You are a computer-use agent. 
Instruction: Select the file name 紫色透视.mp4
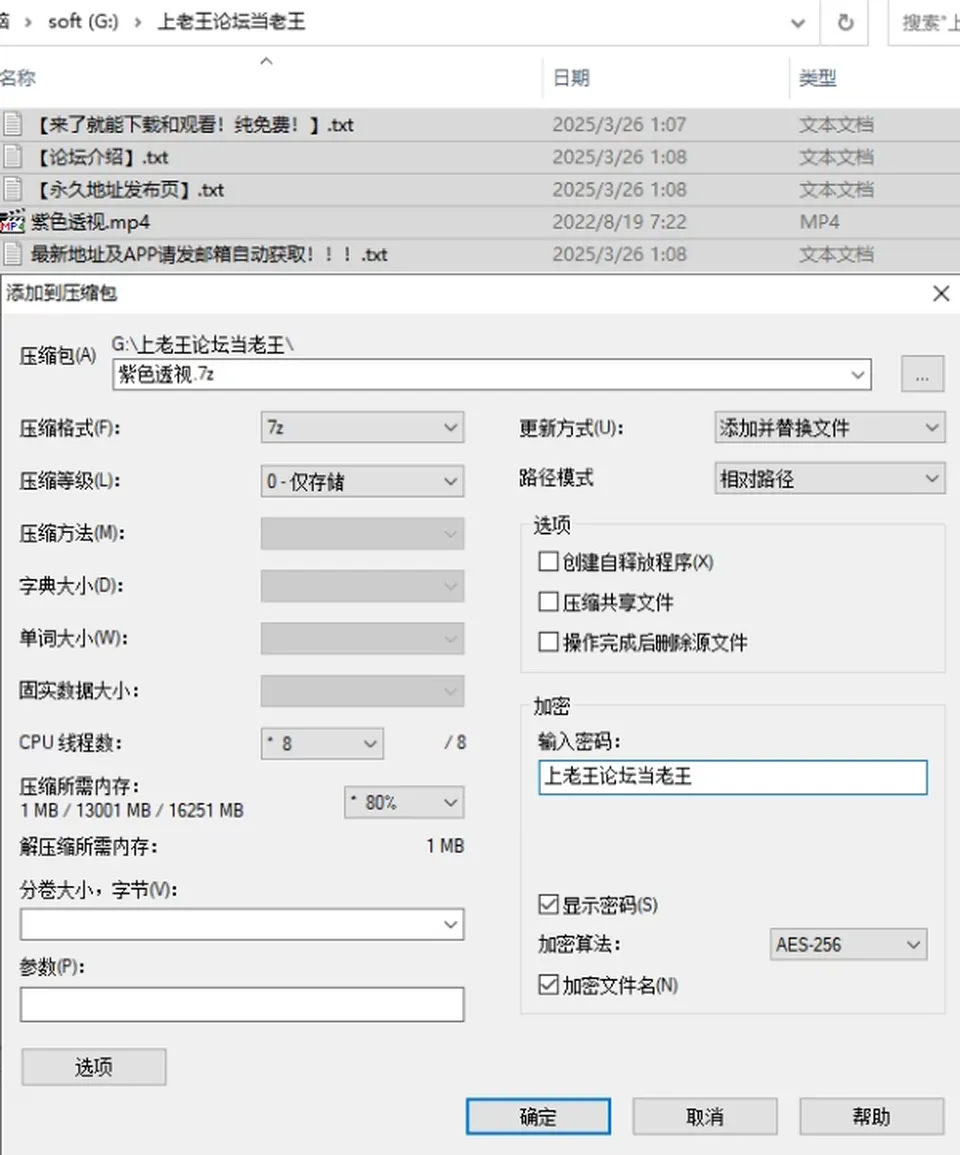(91, 222)
